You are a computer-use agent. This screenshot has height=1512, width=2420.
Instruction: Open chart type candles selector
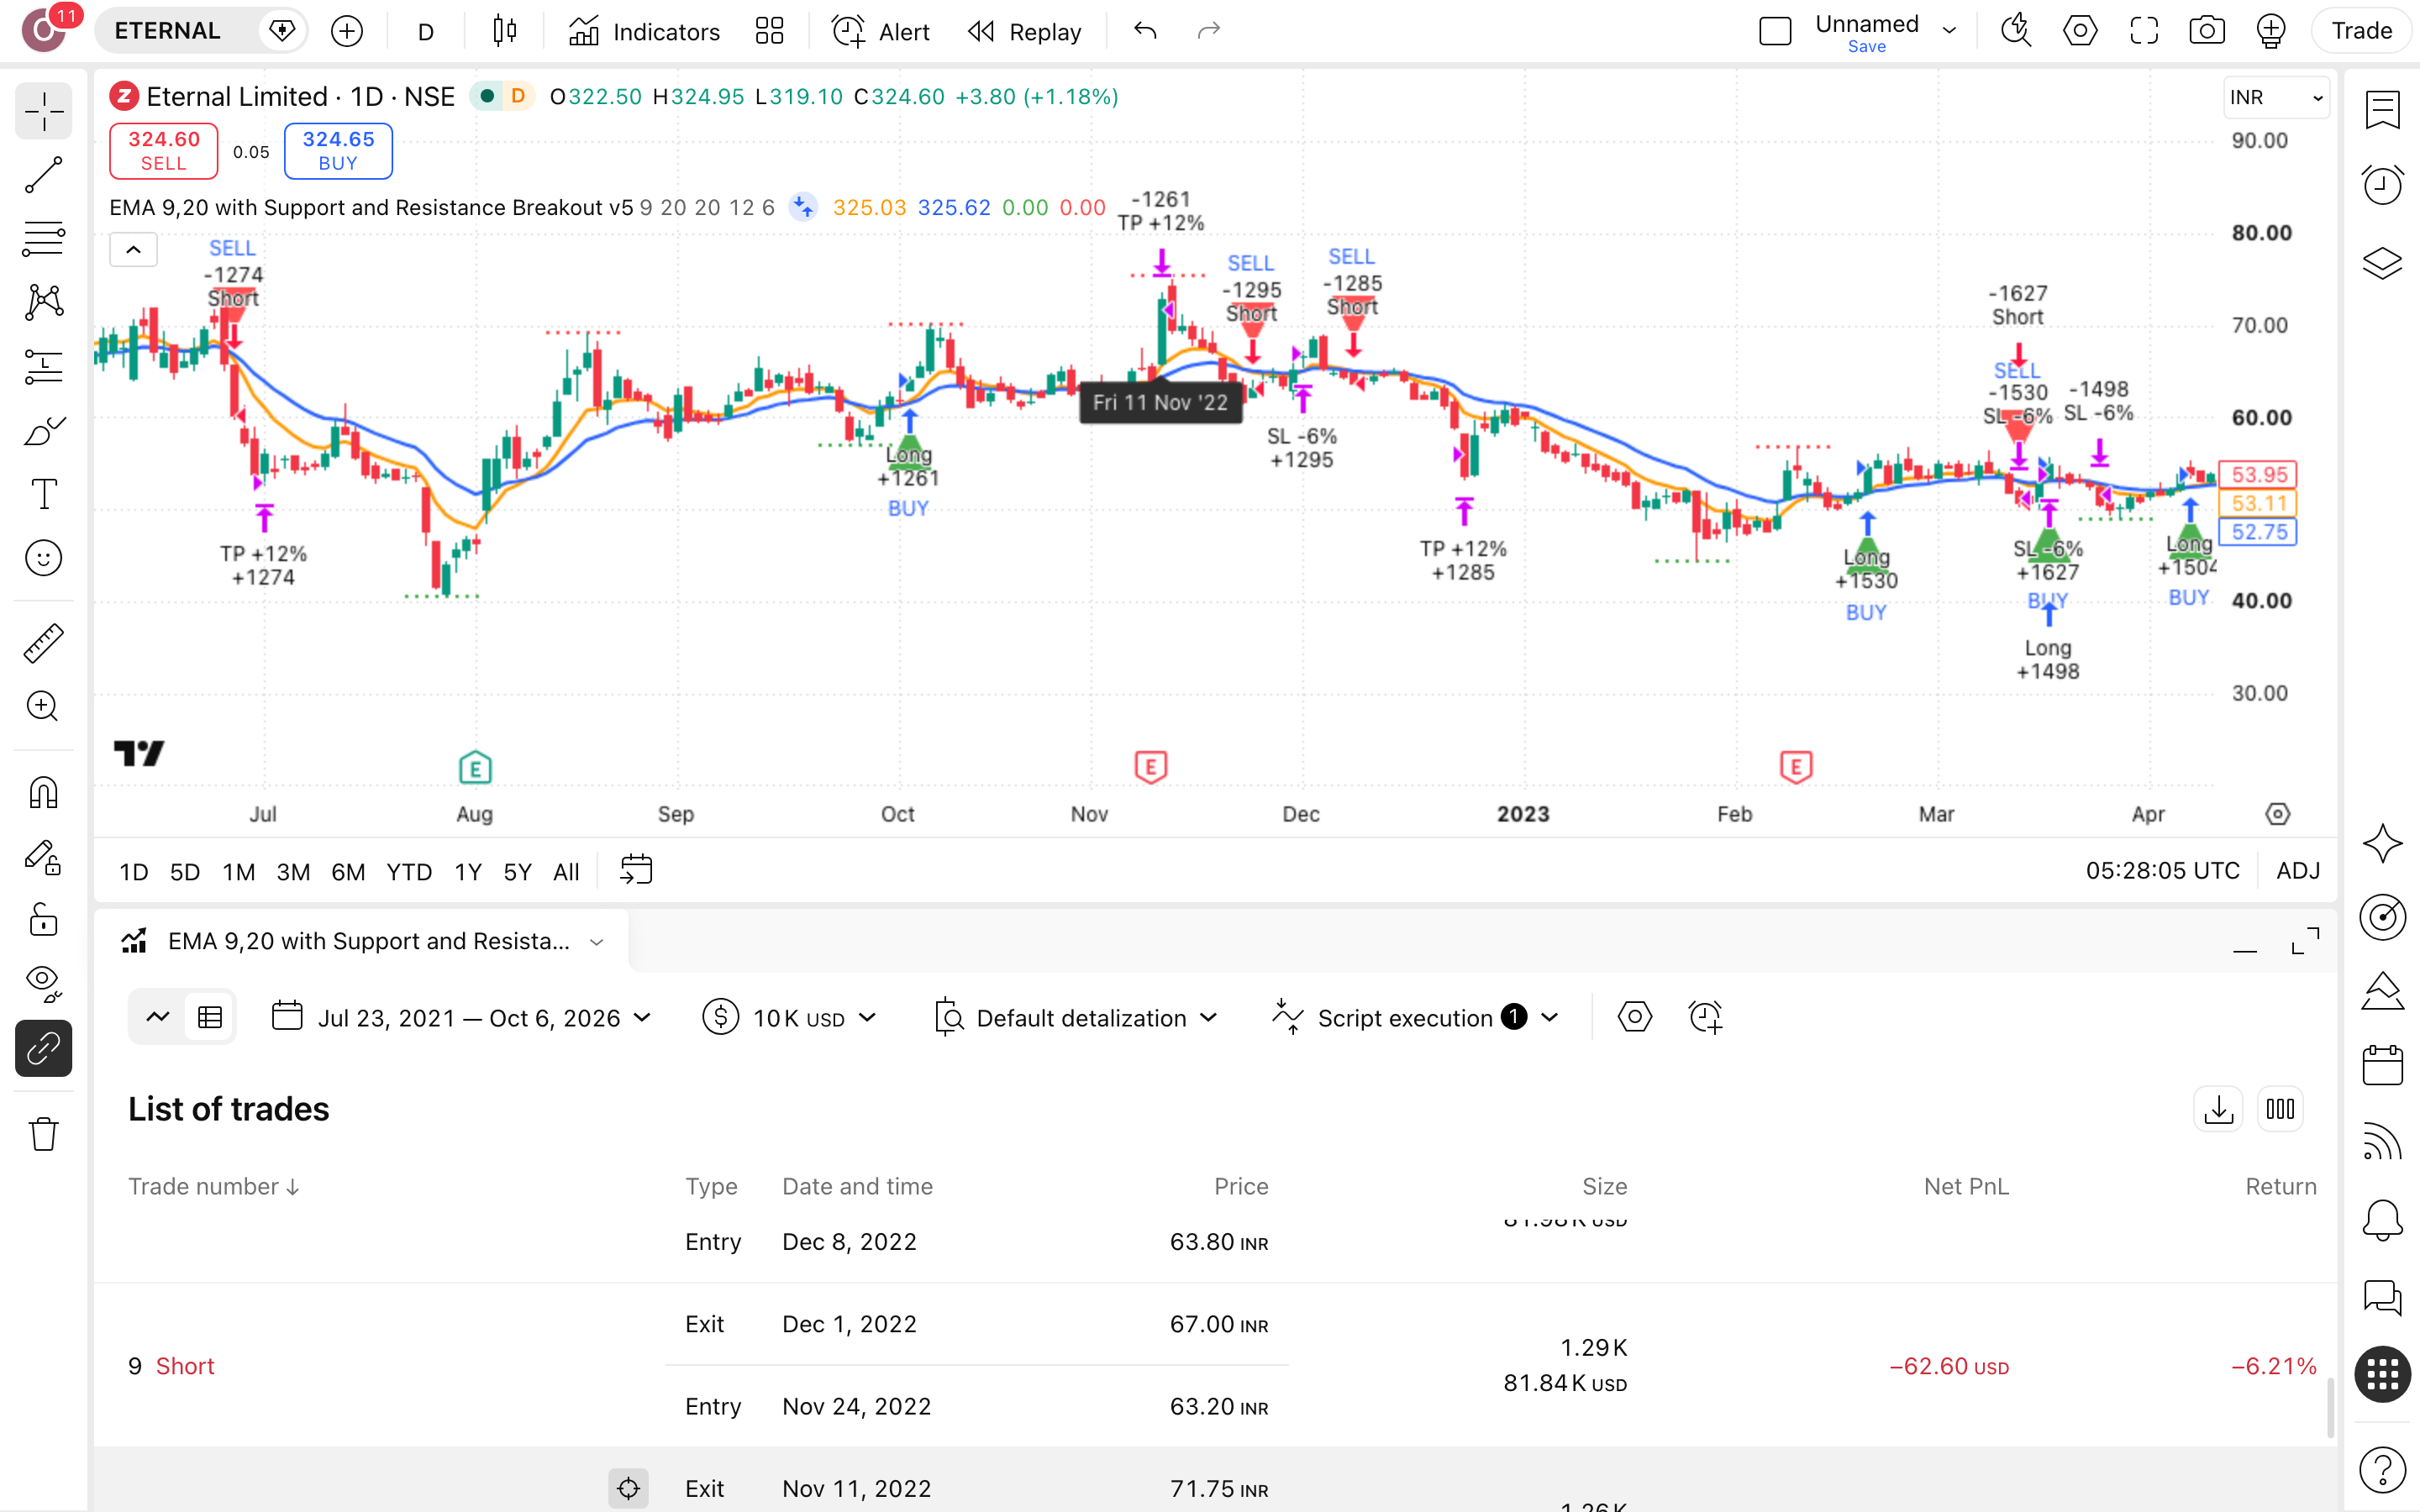505,31
